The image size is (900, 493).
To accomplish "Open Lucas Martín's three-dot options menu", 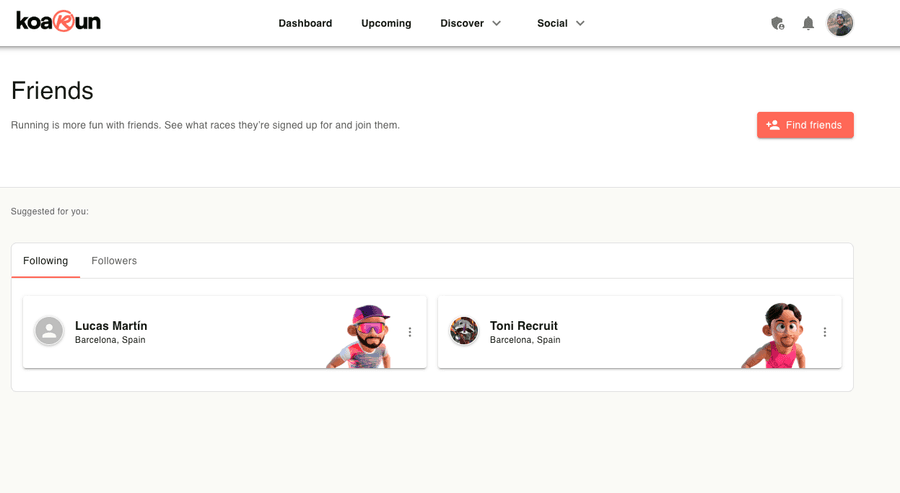I will coord(410,332).
